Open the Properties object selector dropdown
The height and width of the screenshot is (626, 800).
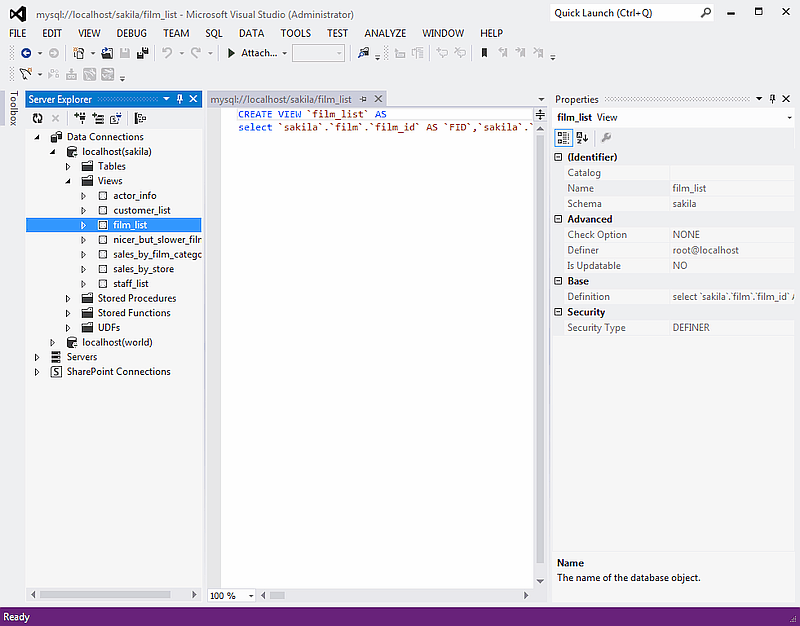point(789,117)
